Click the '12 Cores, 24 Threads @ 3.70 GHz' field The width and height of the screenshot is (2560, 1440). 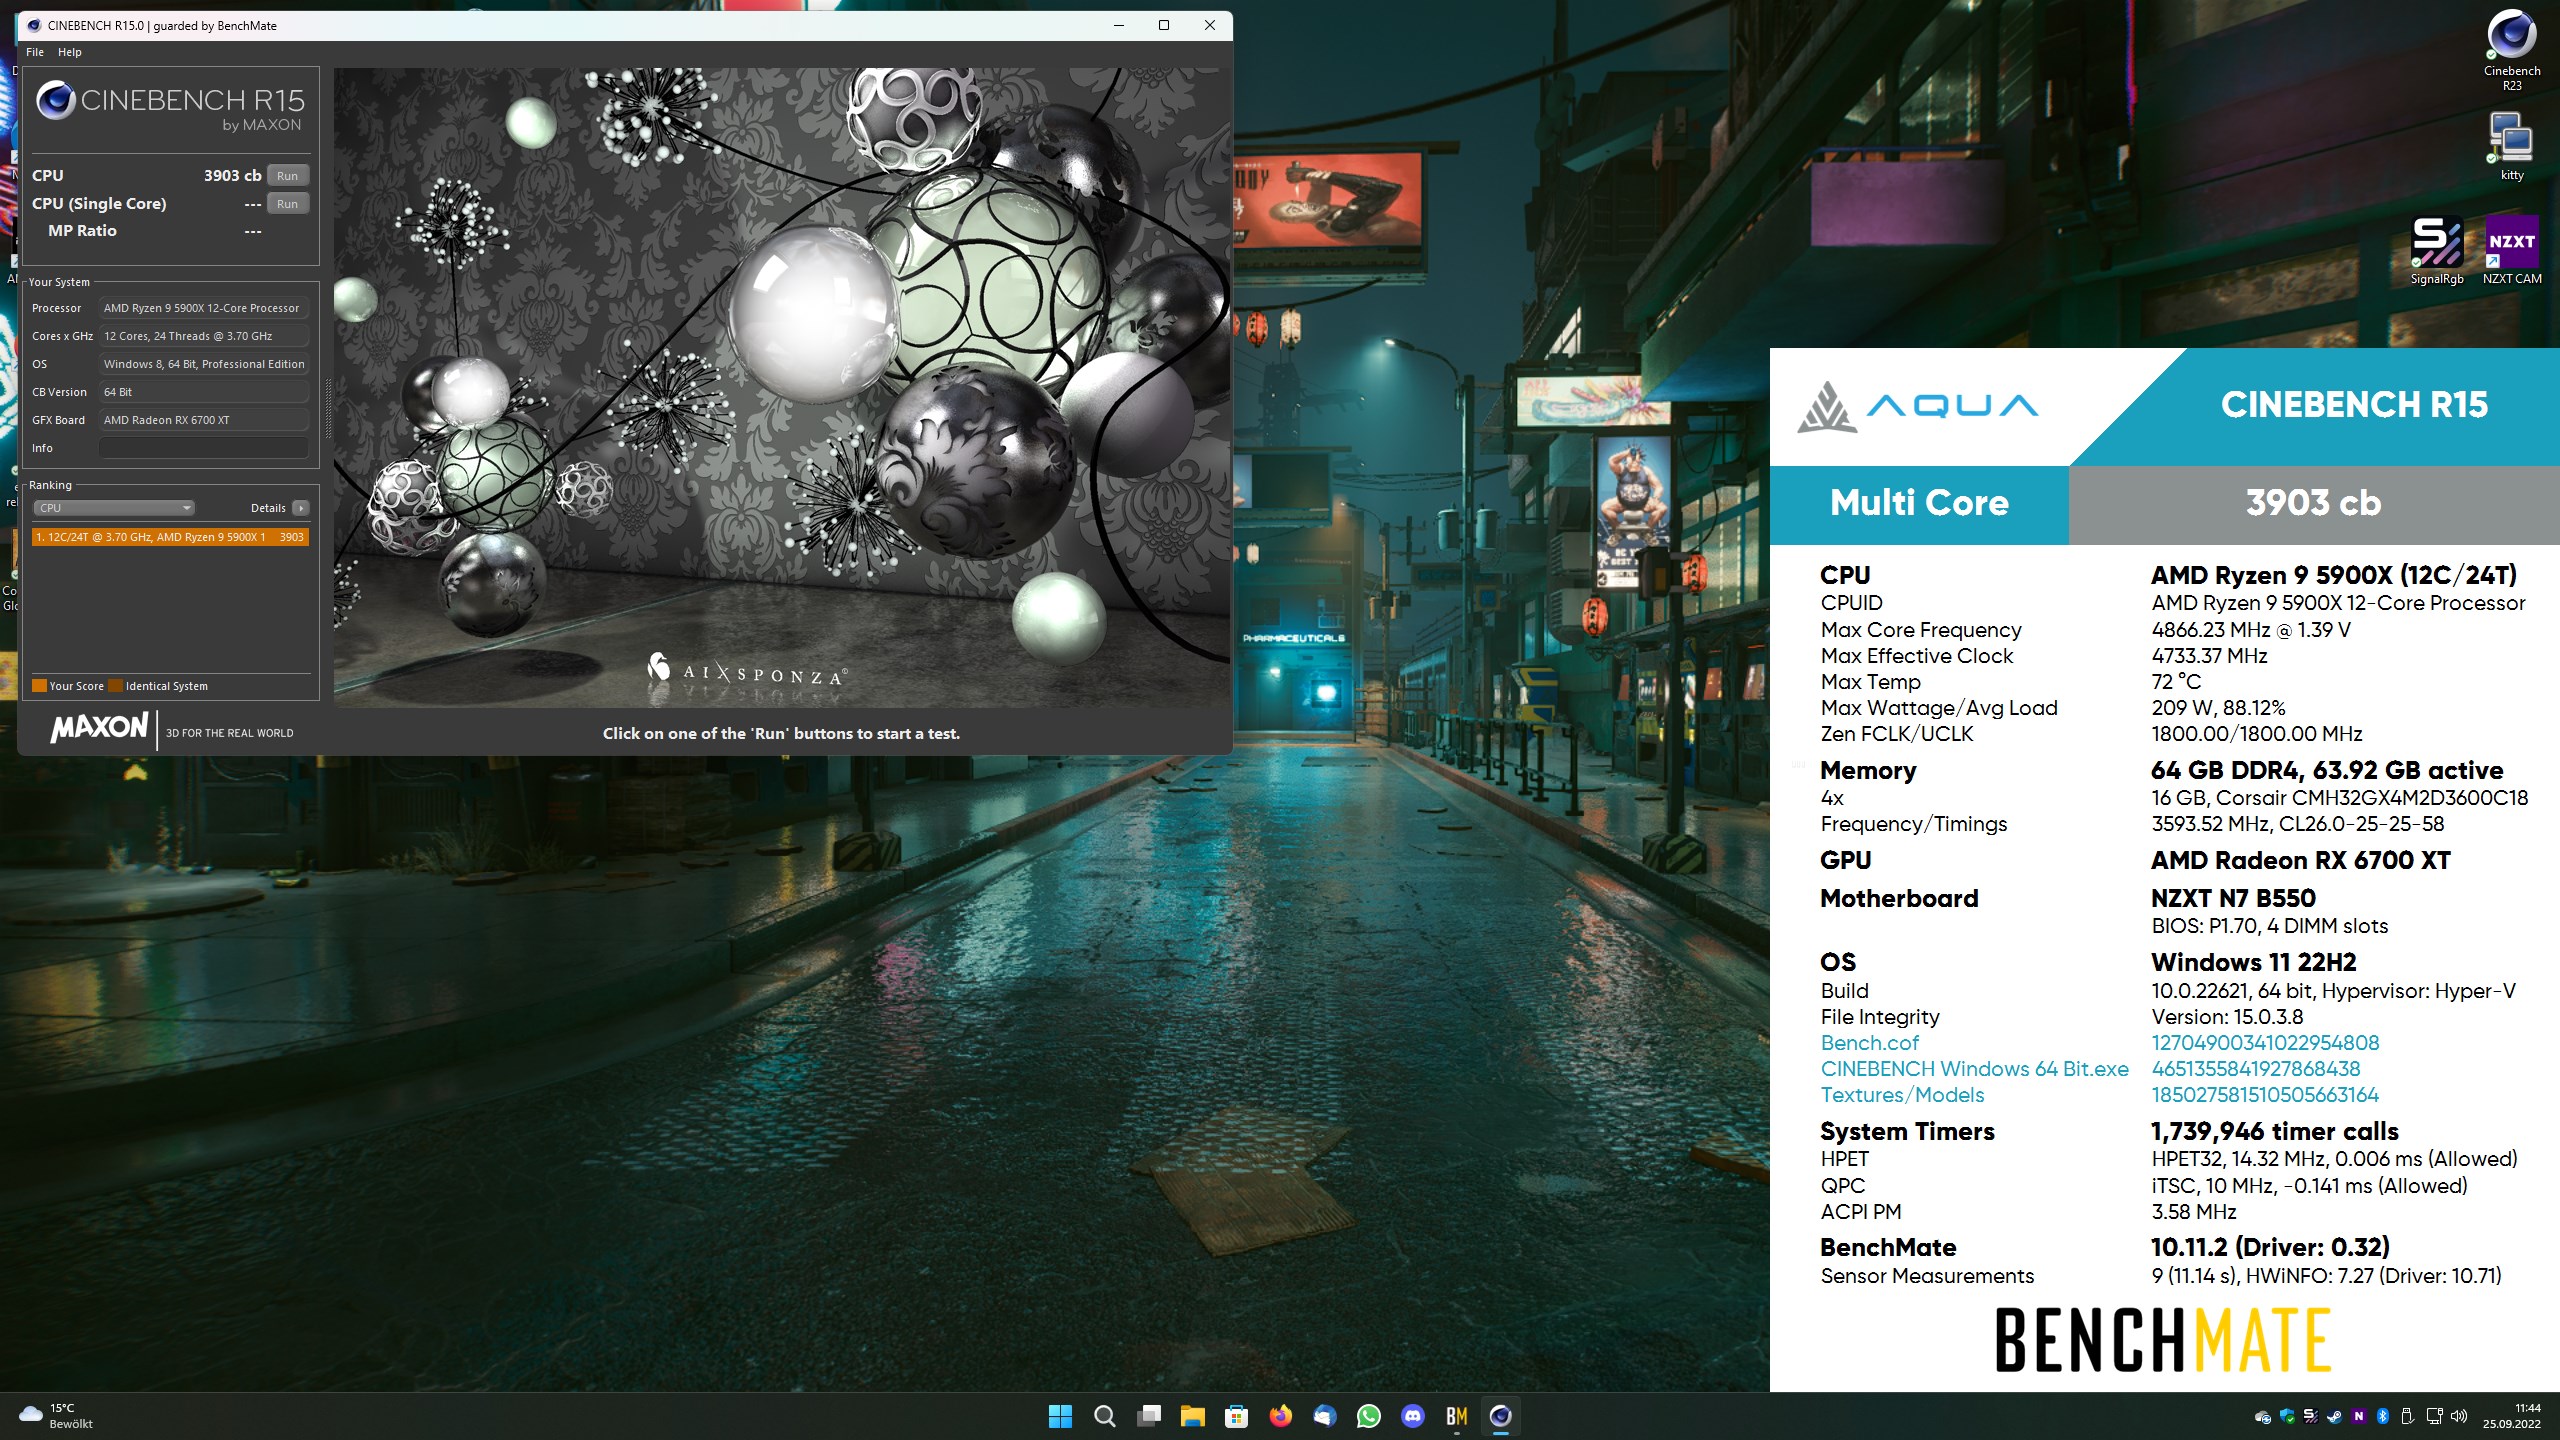(x=204, y=336)
